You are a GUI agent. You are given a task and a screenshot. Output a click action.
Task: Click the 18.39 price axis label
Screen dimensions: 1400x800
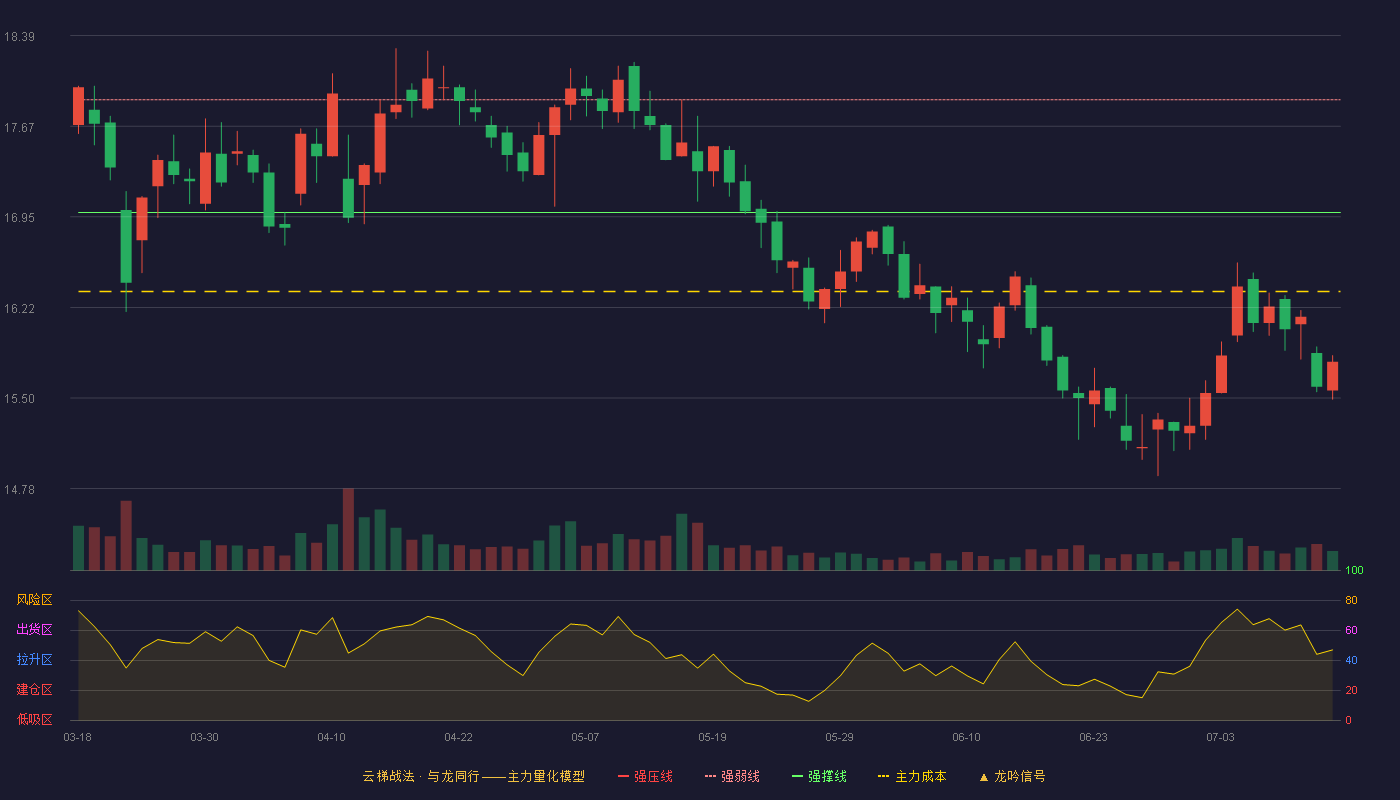click(19, 37)
